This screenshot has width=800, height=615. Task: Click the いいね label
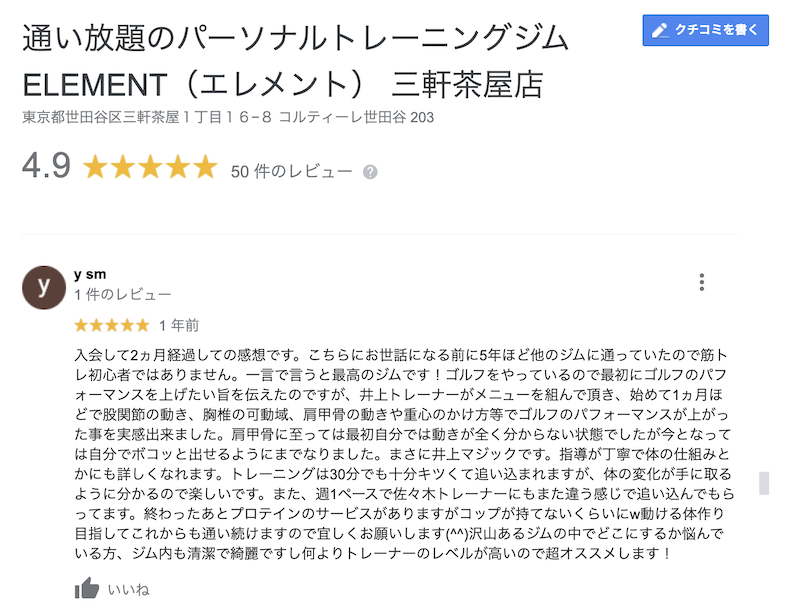[129, 590]
